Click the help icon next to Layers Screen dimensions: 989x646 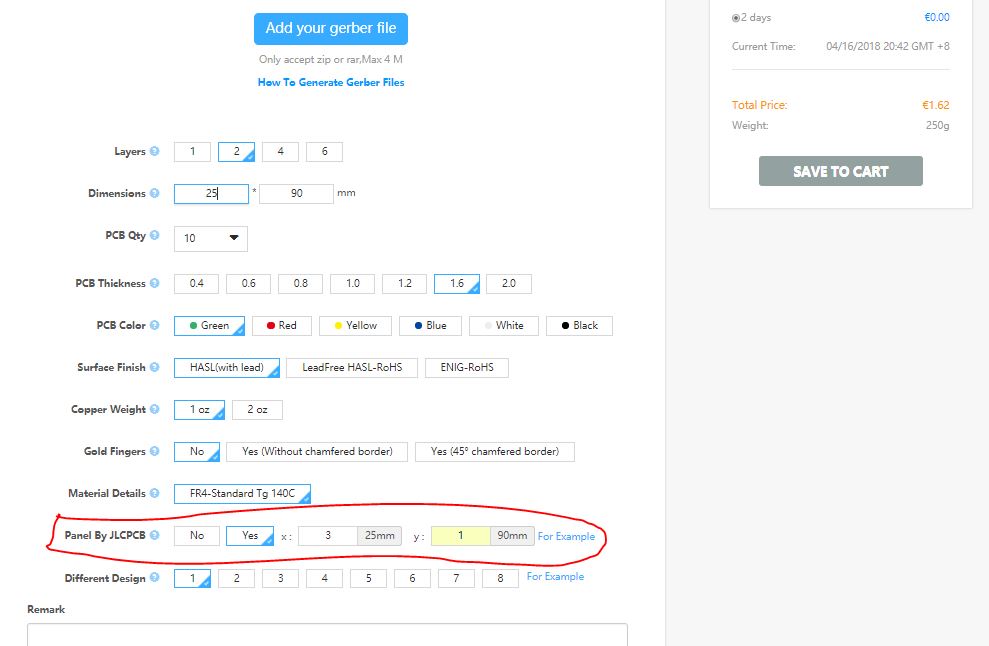click(155, 152)
